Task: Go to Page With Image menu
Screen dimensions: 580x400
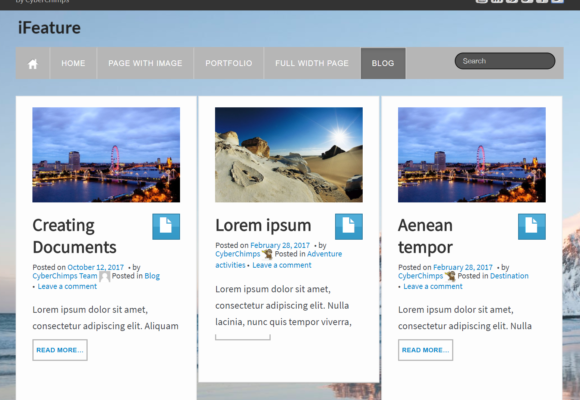Action: click(x=145, y=63)
